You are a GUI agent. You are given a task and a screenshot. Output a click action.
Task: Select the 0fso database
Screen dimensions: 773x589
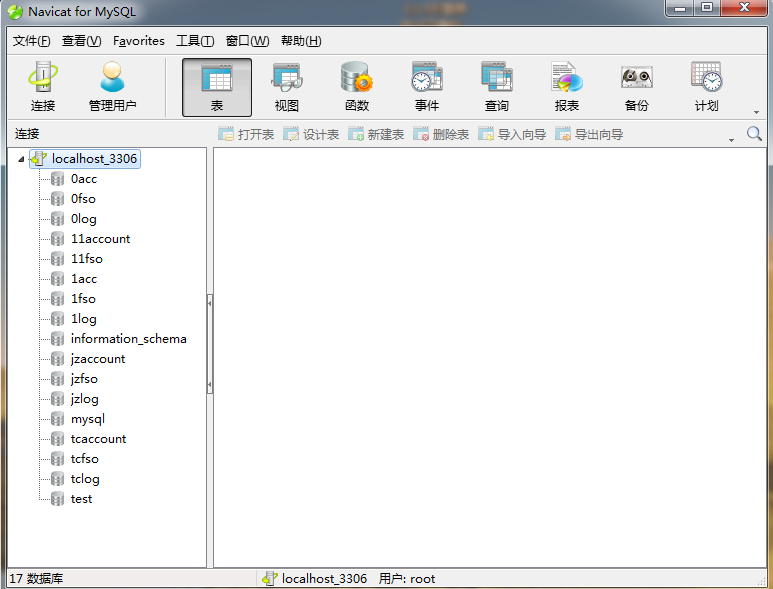[x=83, y=199]
